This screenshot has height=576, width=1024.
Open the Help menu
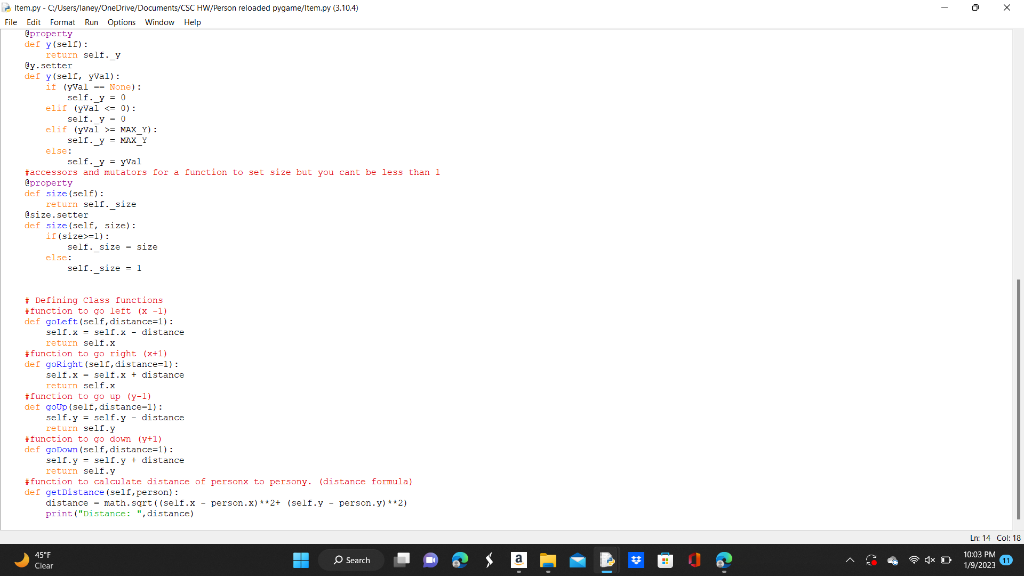[x=193, y=22]
